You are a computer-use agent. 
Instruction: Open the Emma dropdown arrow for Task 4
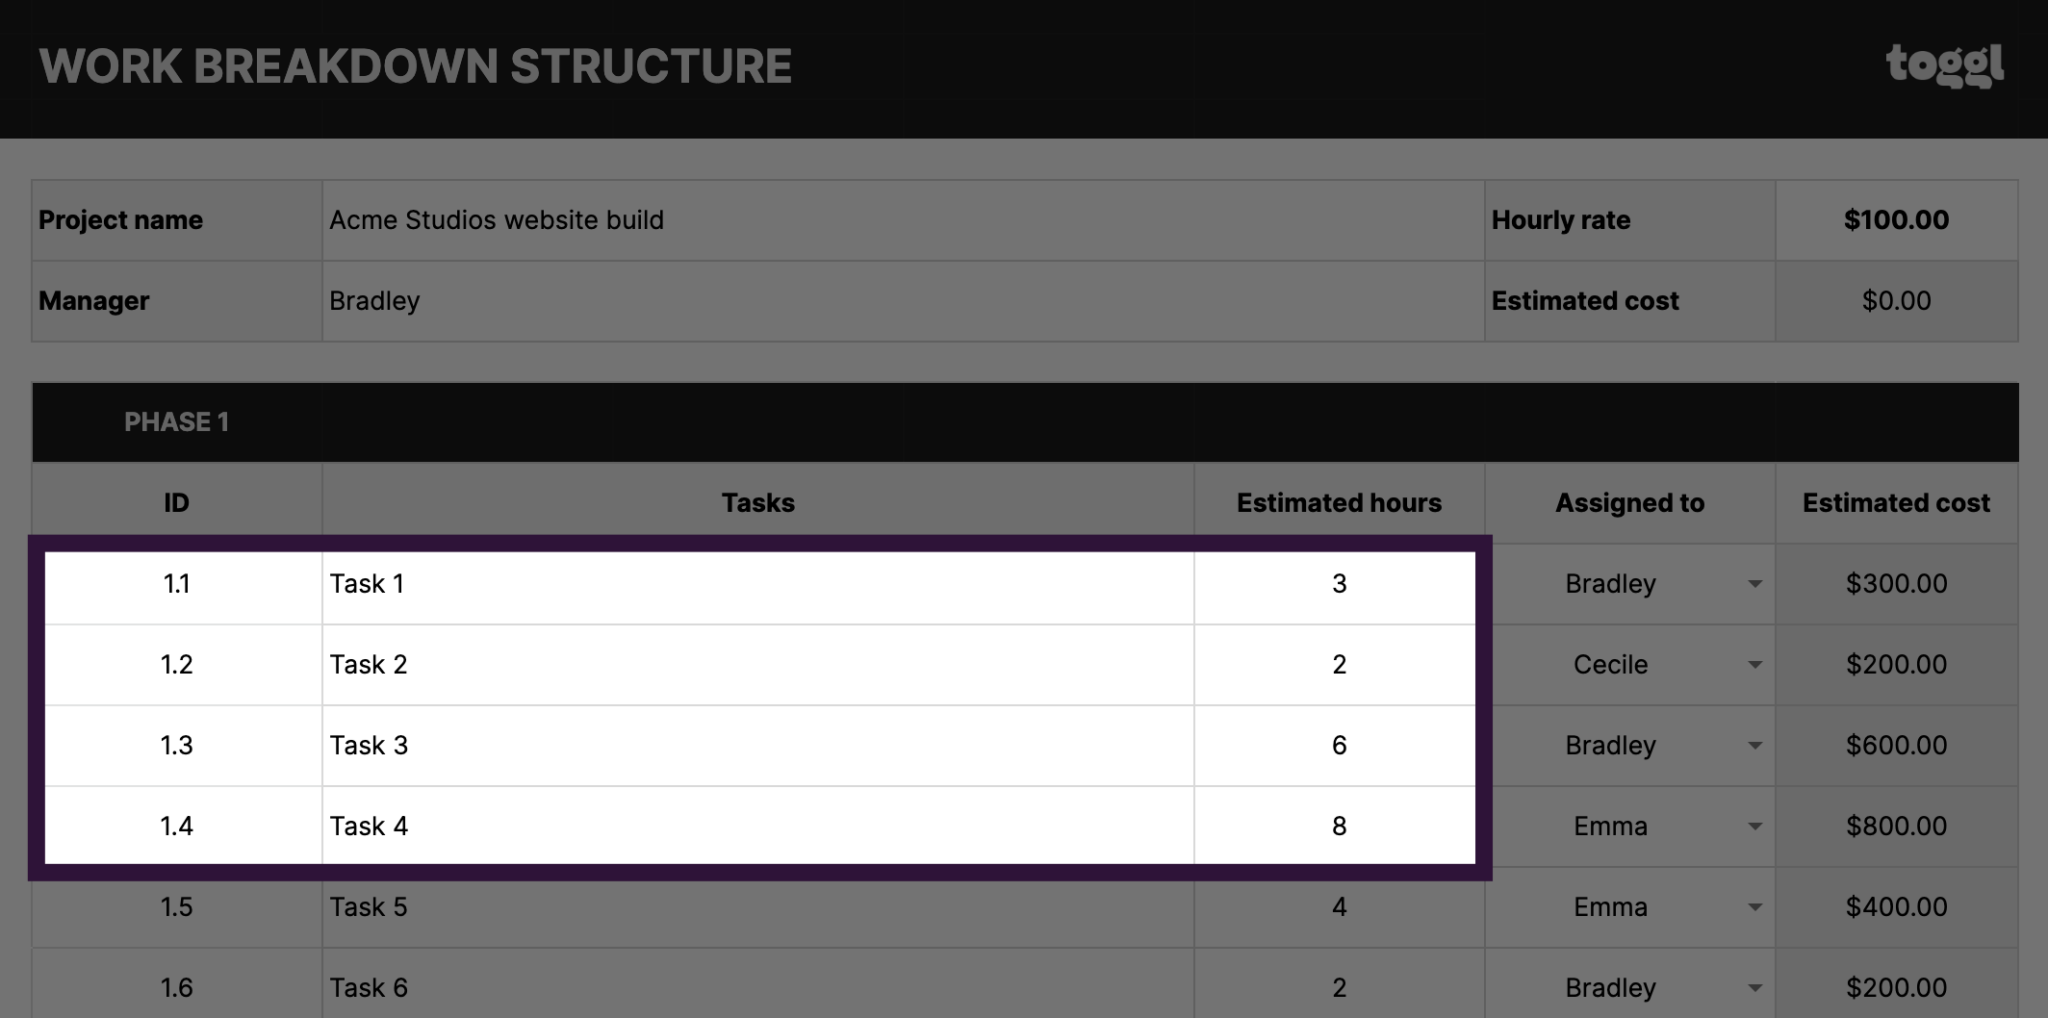click(1754, 827)
